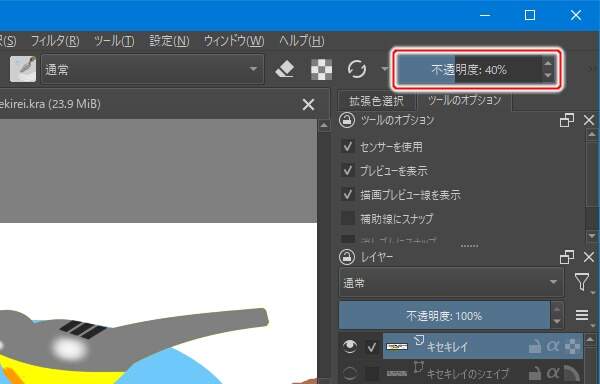Close the ekirei.kra document tab

(308, 104)
